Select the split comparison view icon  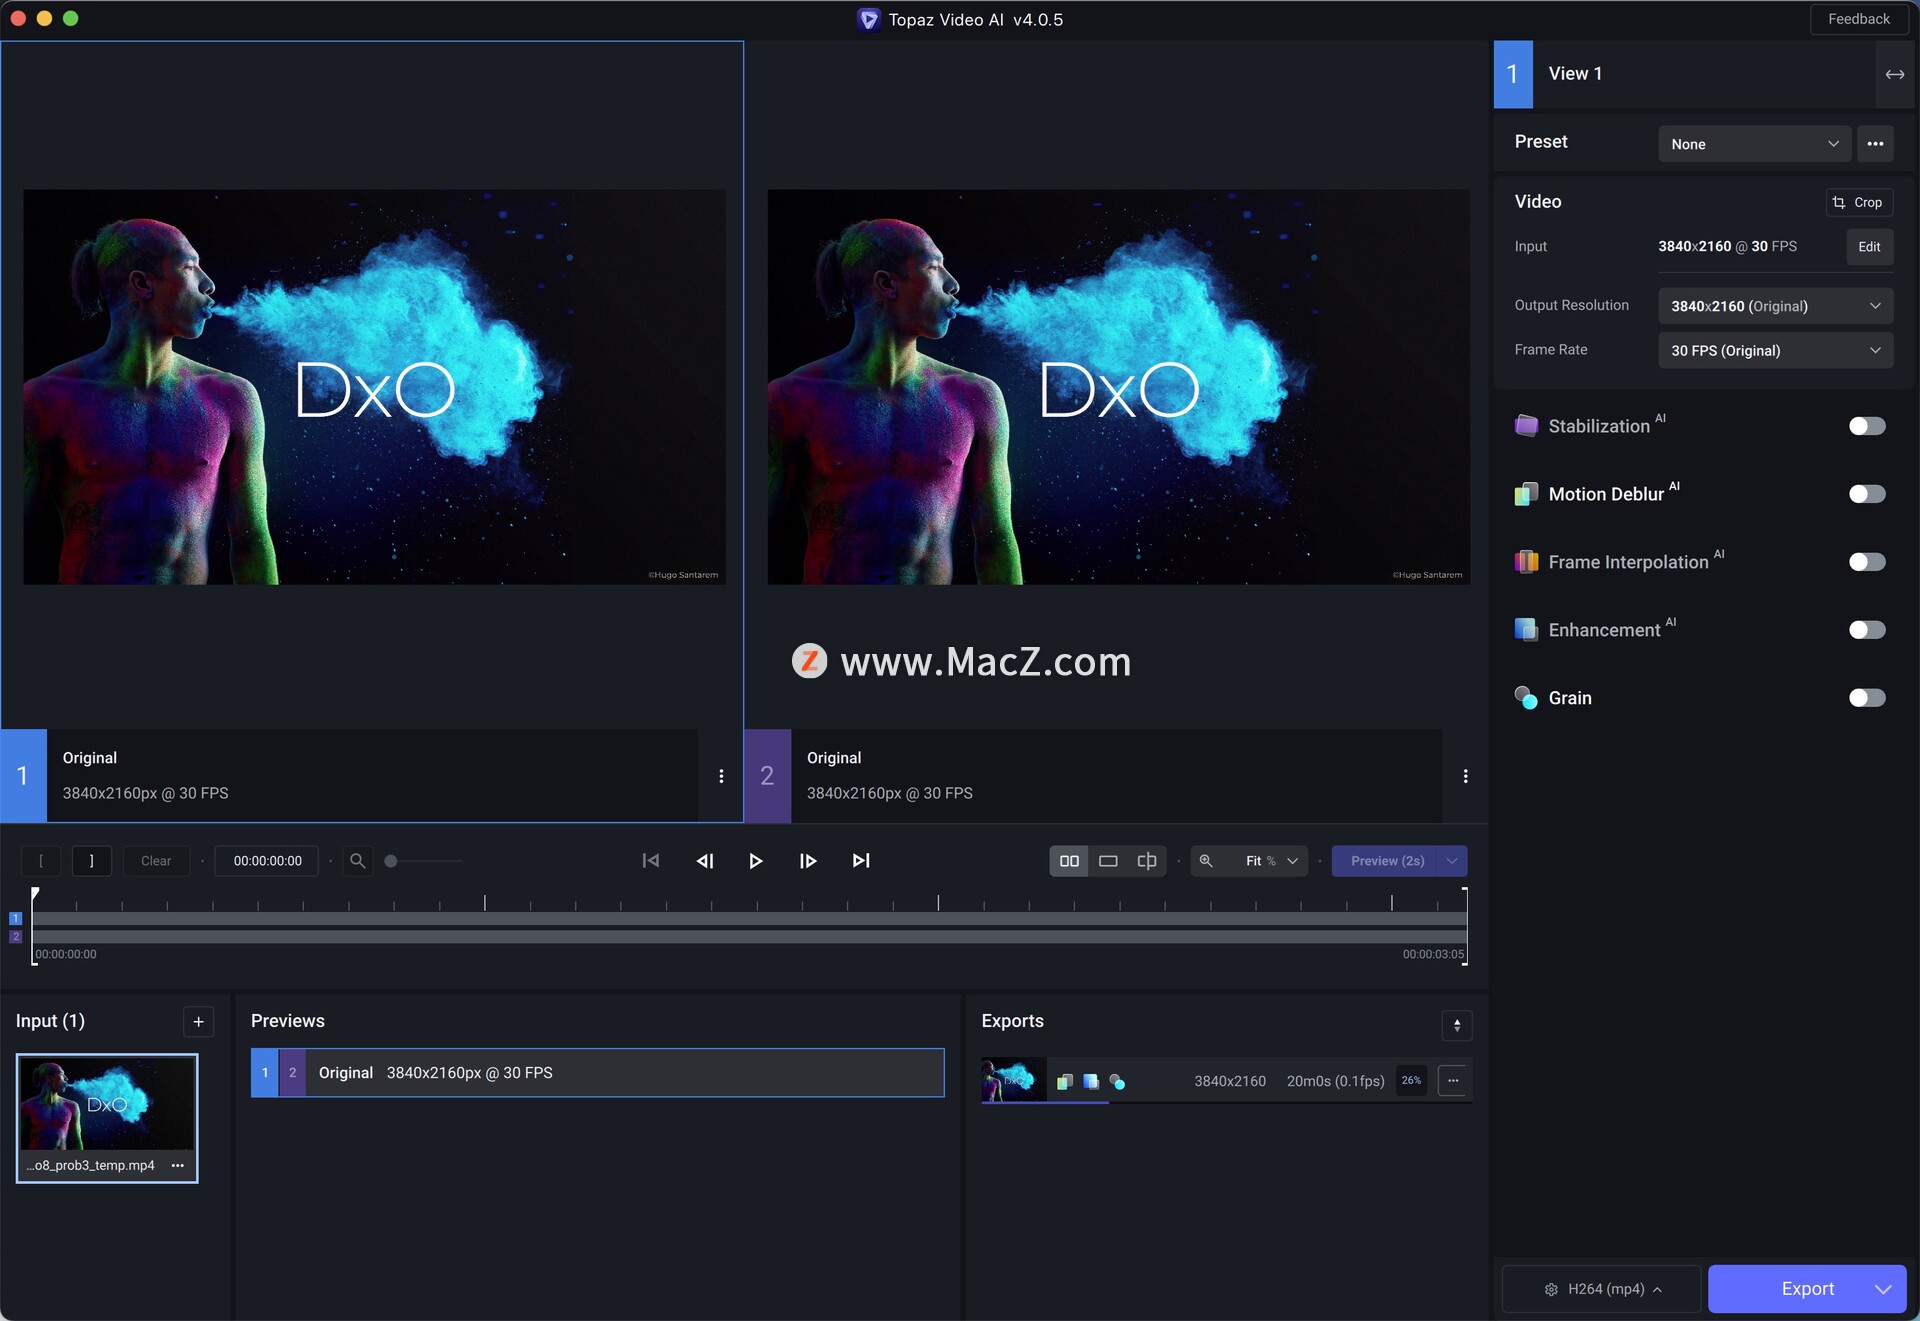point(1147,861)
